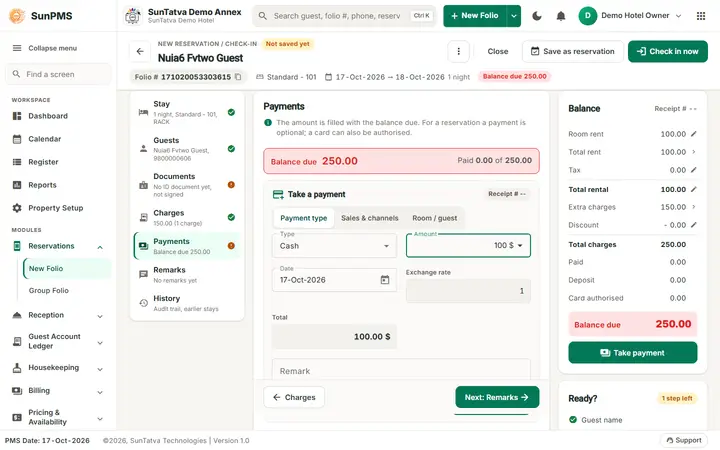Image resolution: width=720 pixels, height=450 pixels.
Task: Click the SunTatva hotel logo
Action: click(133, 16)
